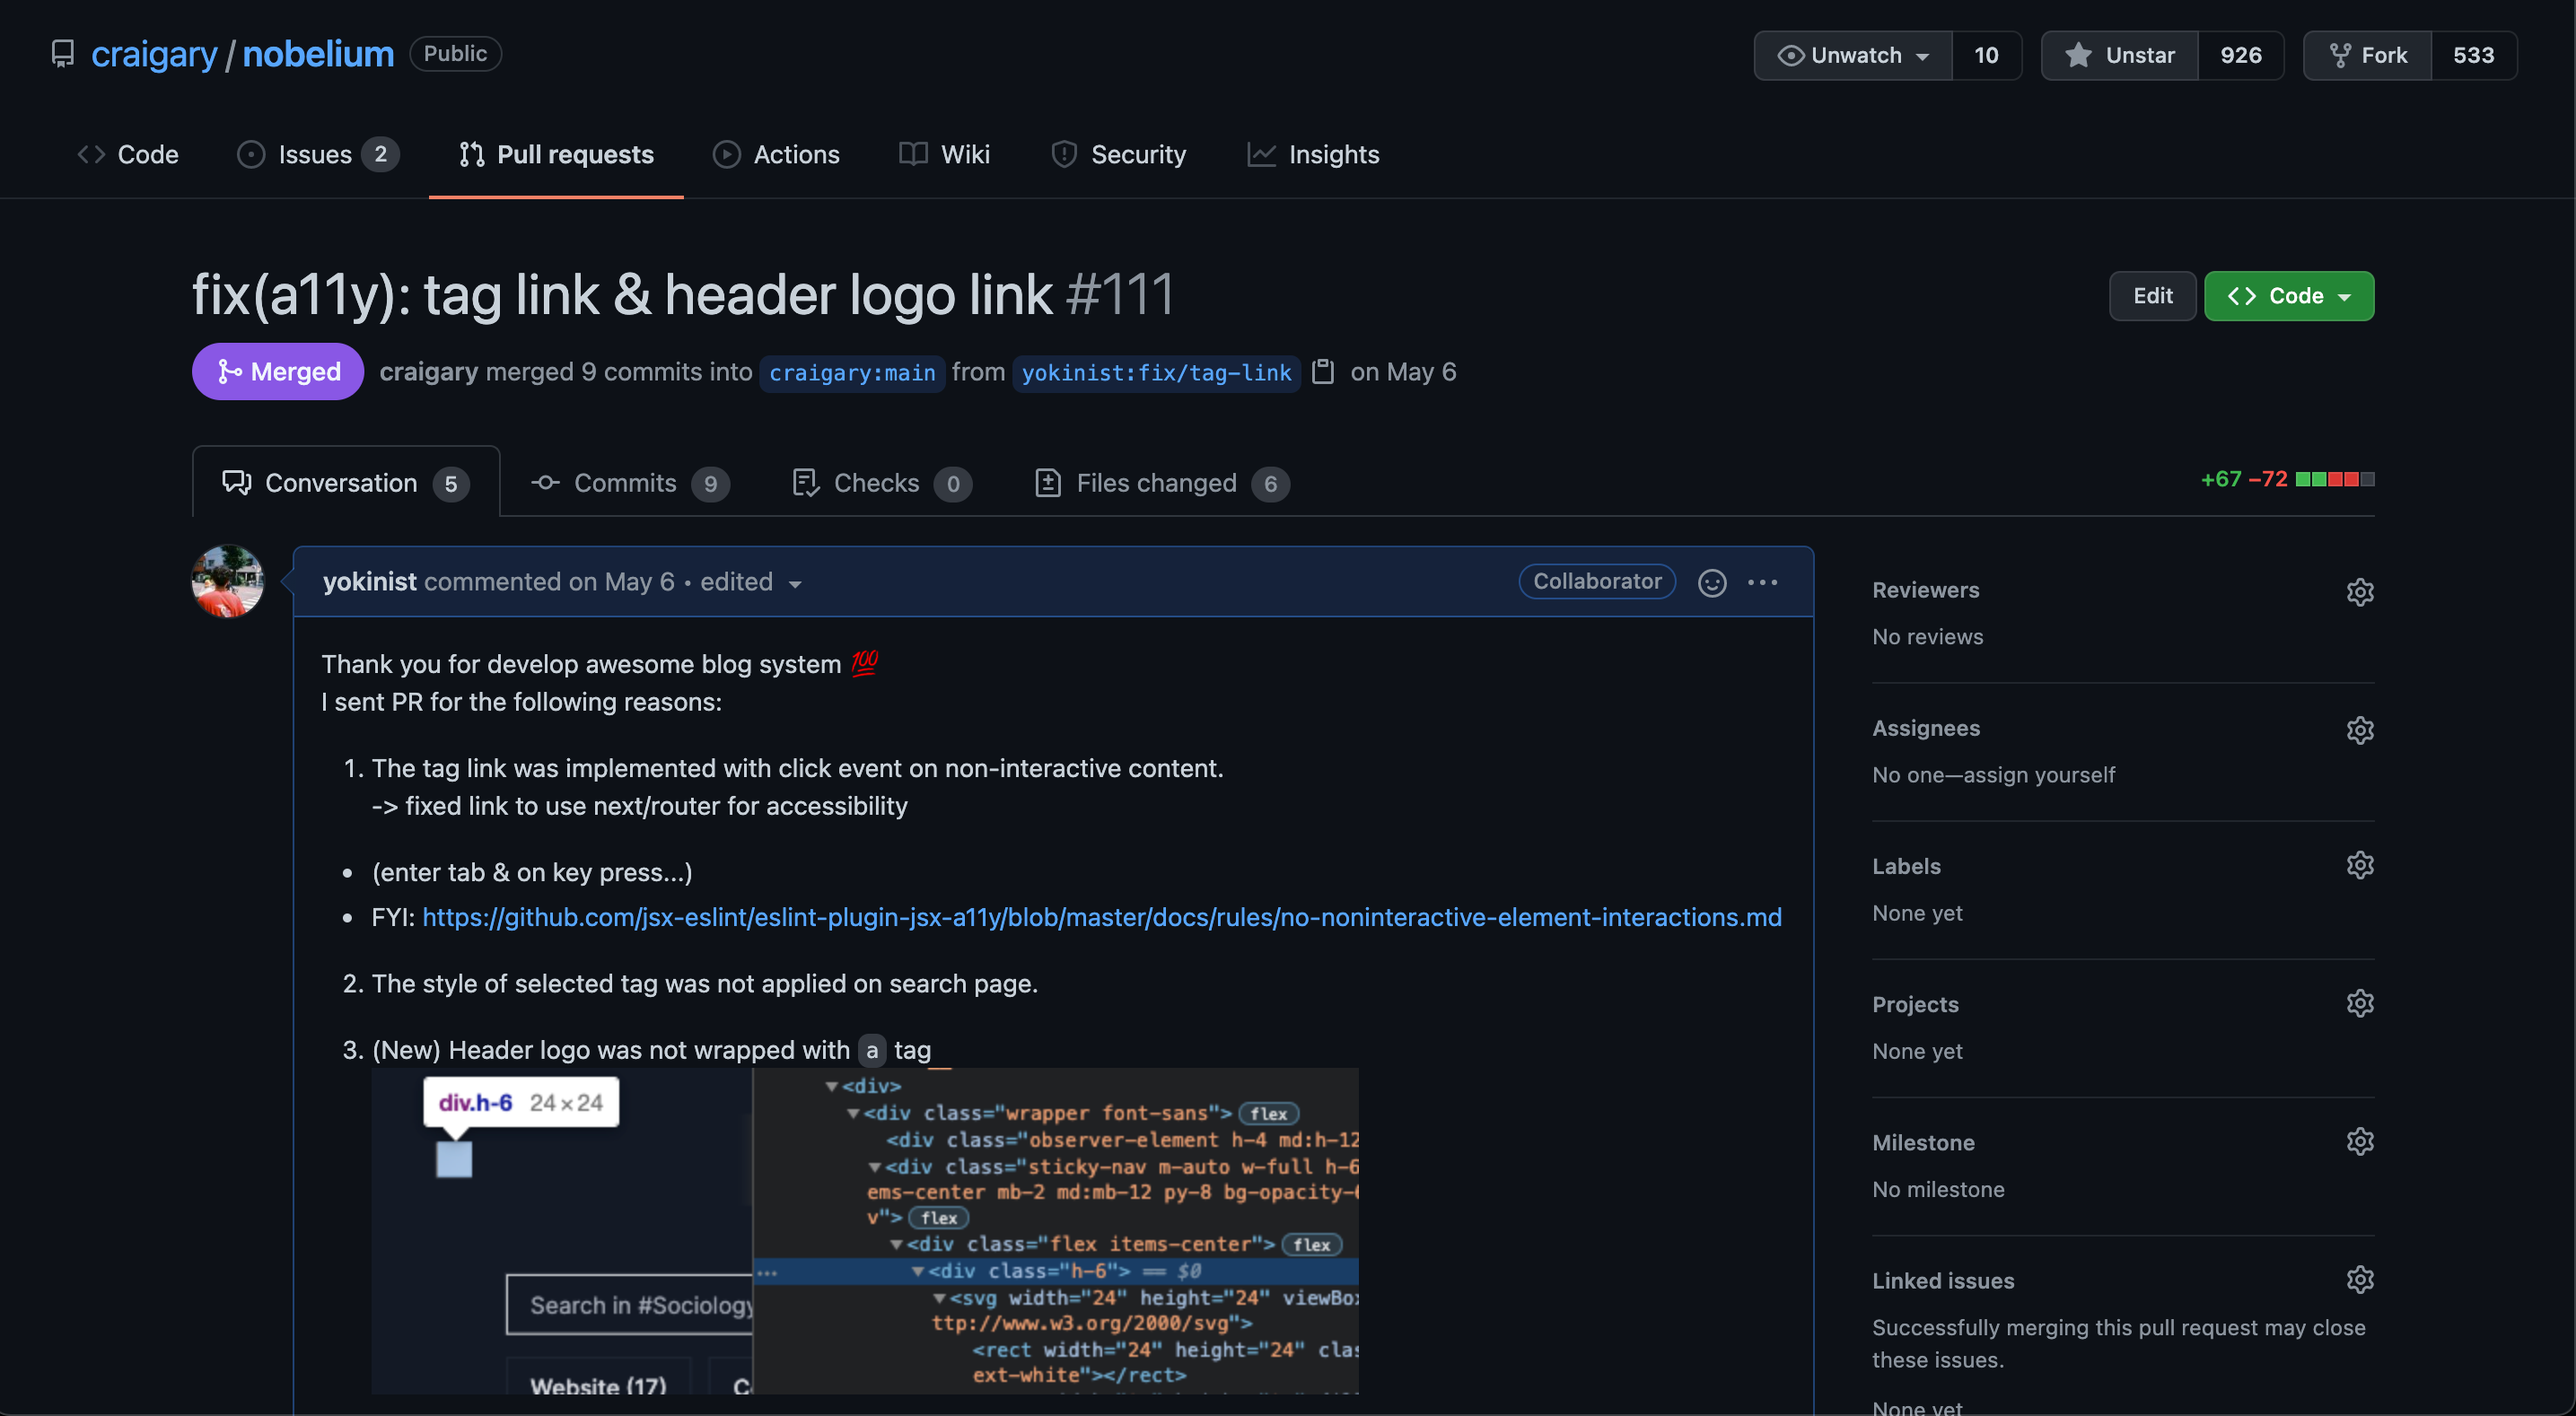2576x1416 pixels.
Task: Click the purple Merged status badge
Action: point(278,372)
